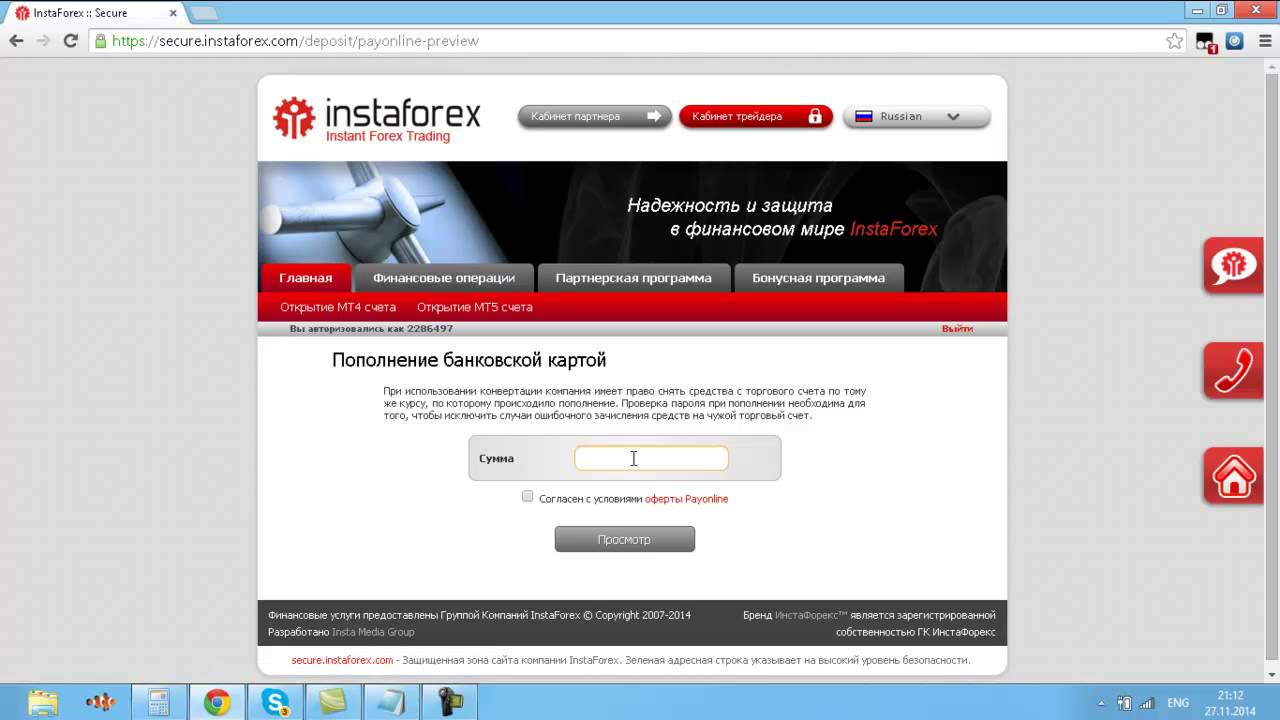Open the Финансовые операции tab

pos(443,278)
